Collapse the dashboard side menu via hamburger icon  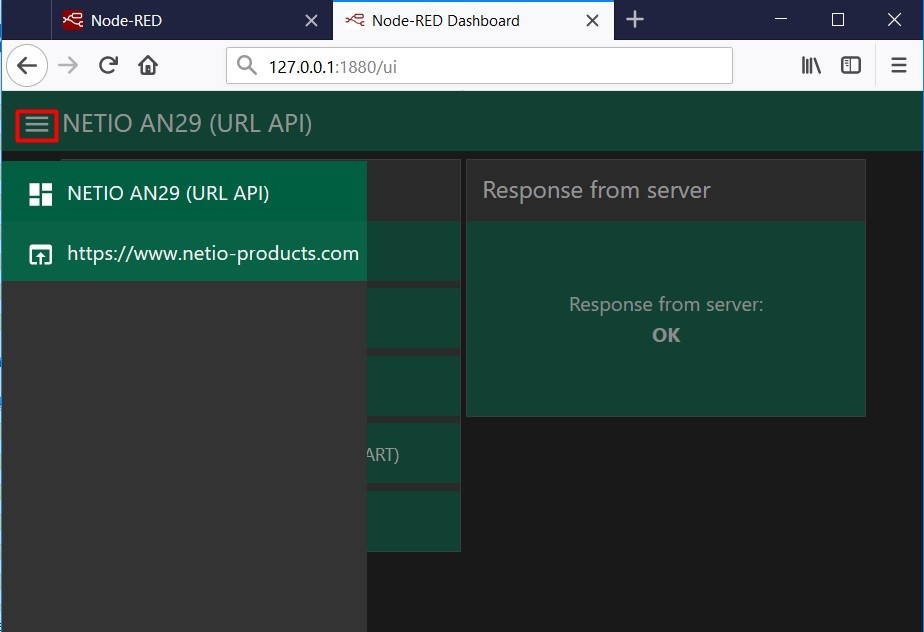(x=37, y=124)
